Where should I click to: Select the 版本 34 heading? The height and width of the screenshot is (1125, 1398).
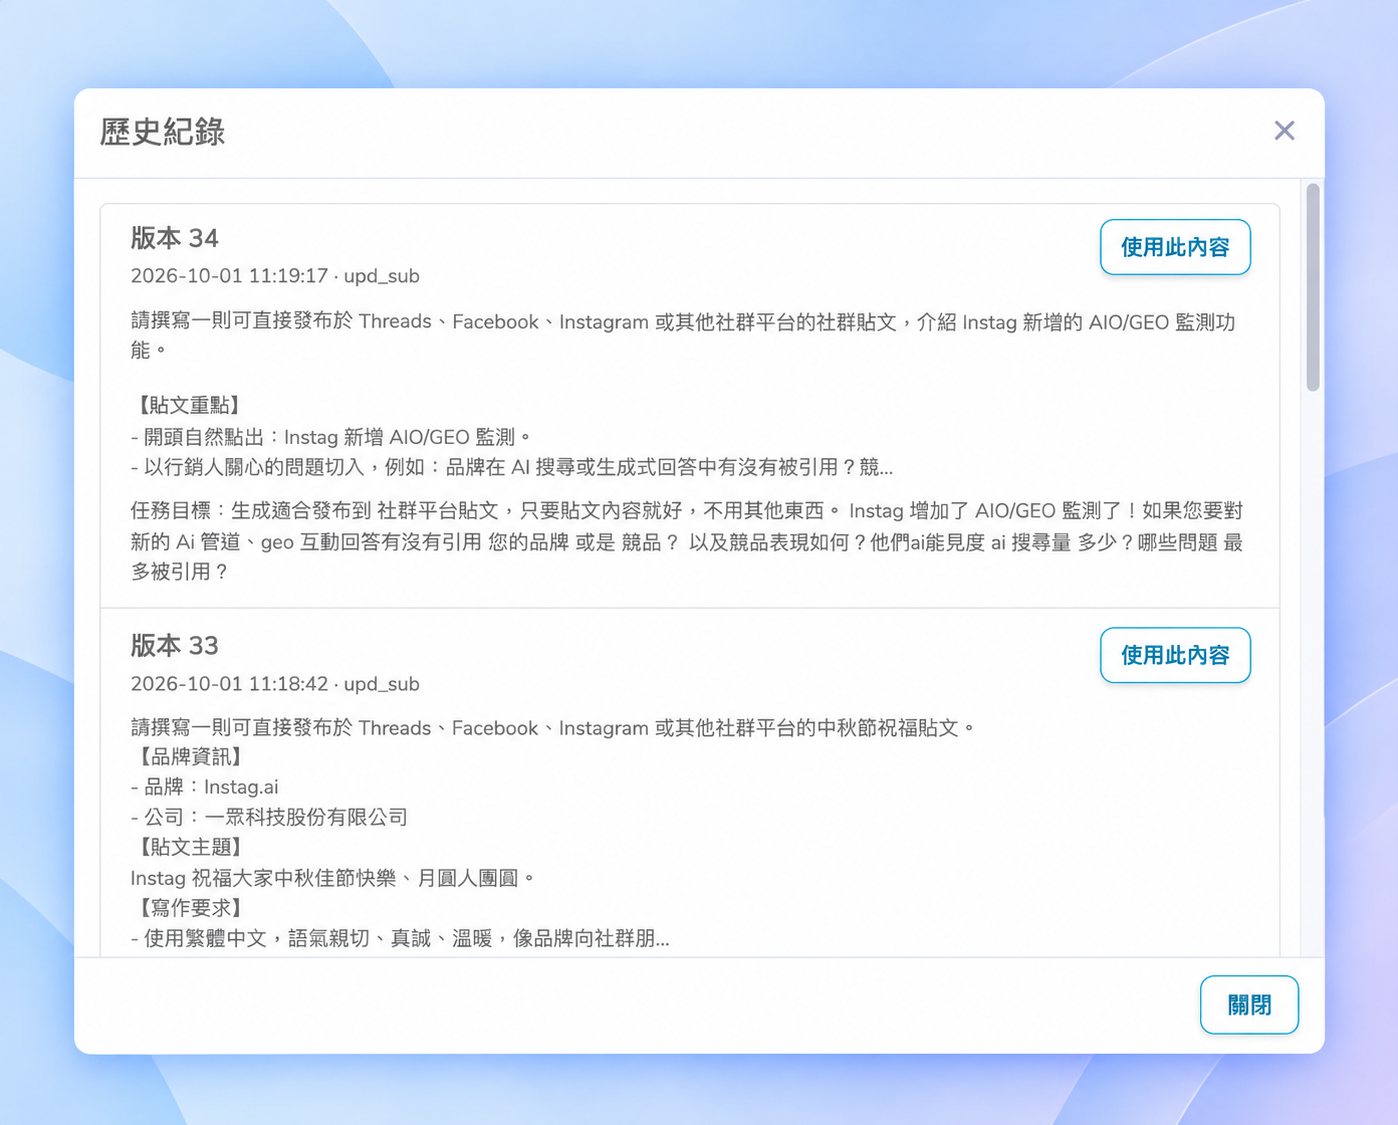coord(175,238)
